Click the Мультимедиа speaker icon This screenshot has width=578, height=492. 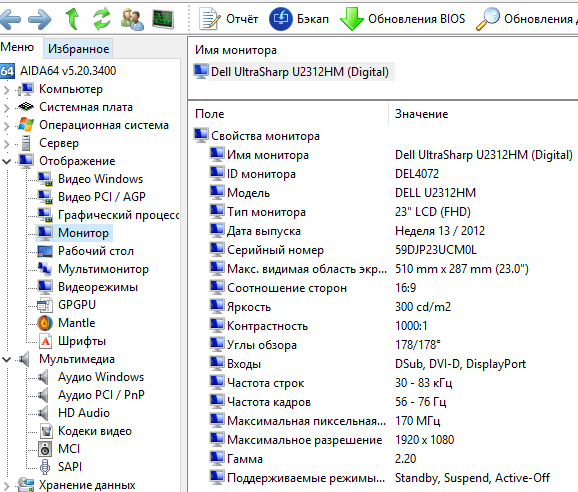pyautogui.click(x=24, y=359)
